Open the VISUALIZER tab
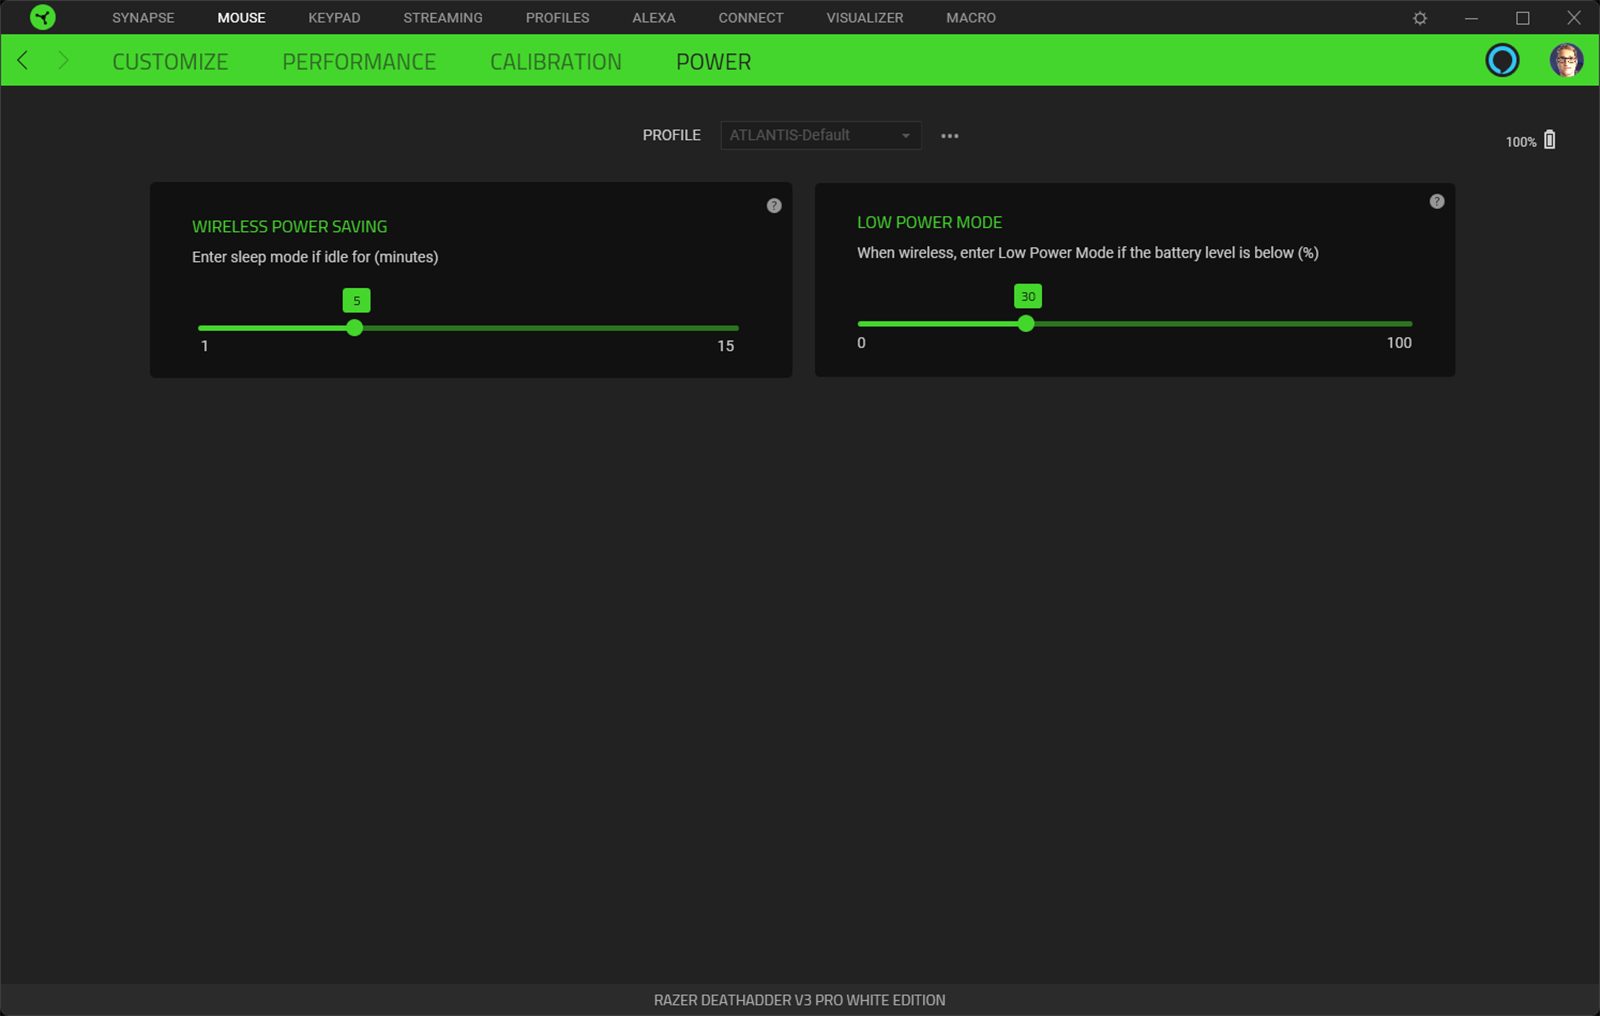Image resolution: width=1600 pixels, height=1016 pixels. 865,18
